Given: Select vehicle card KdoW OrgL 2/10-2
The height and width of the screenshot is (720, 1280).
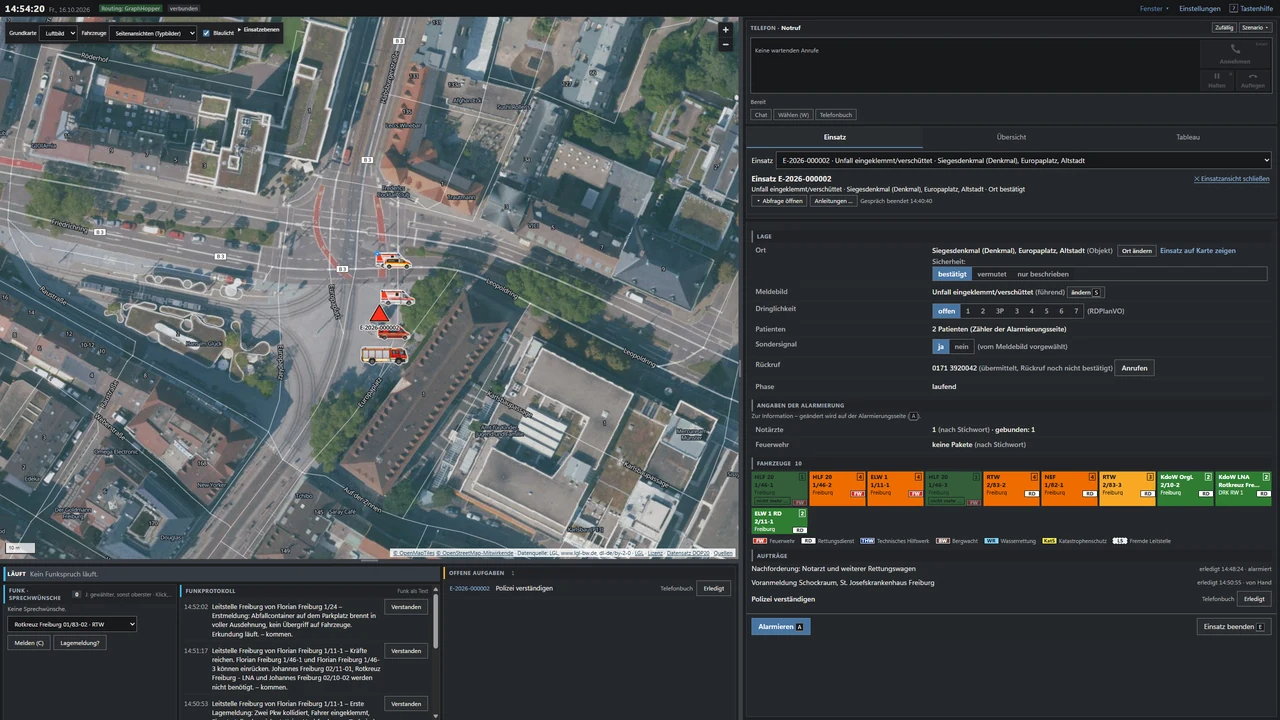Looking at the screenshot, I should click(1186, 489).
